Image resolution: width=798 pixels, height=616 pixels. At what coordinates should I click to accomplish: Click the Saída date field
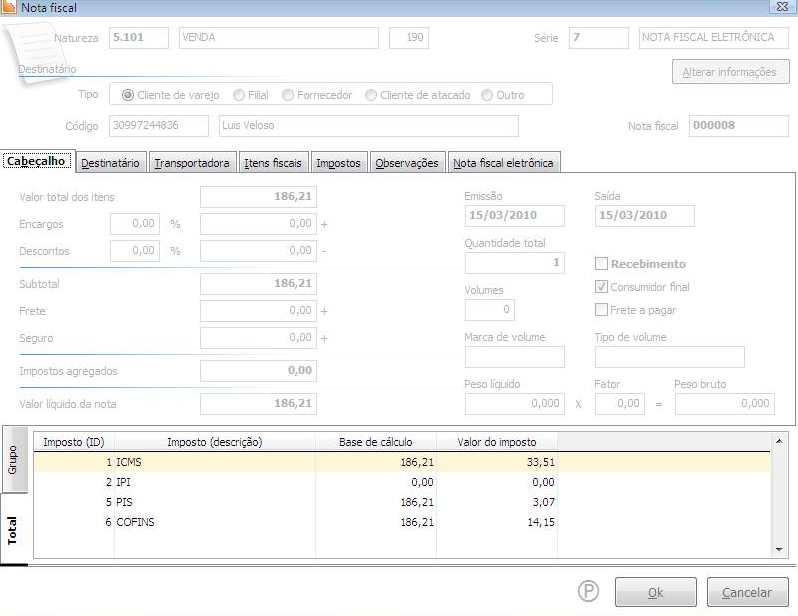coord(645,216)
